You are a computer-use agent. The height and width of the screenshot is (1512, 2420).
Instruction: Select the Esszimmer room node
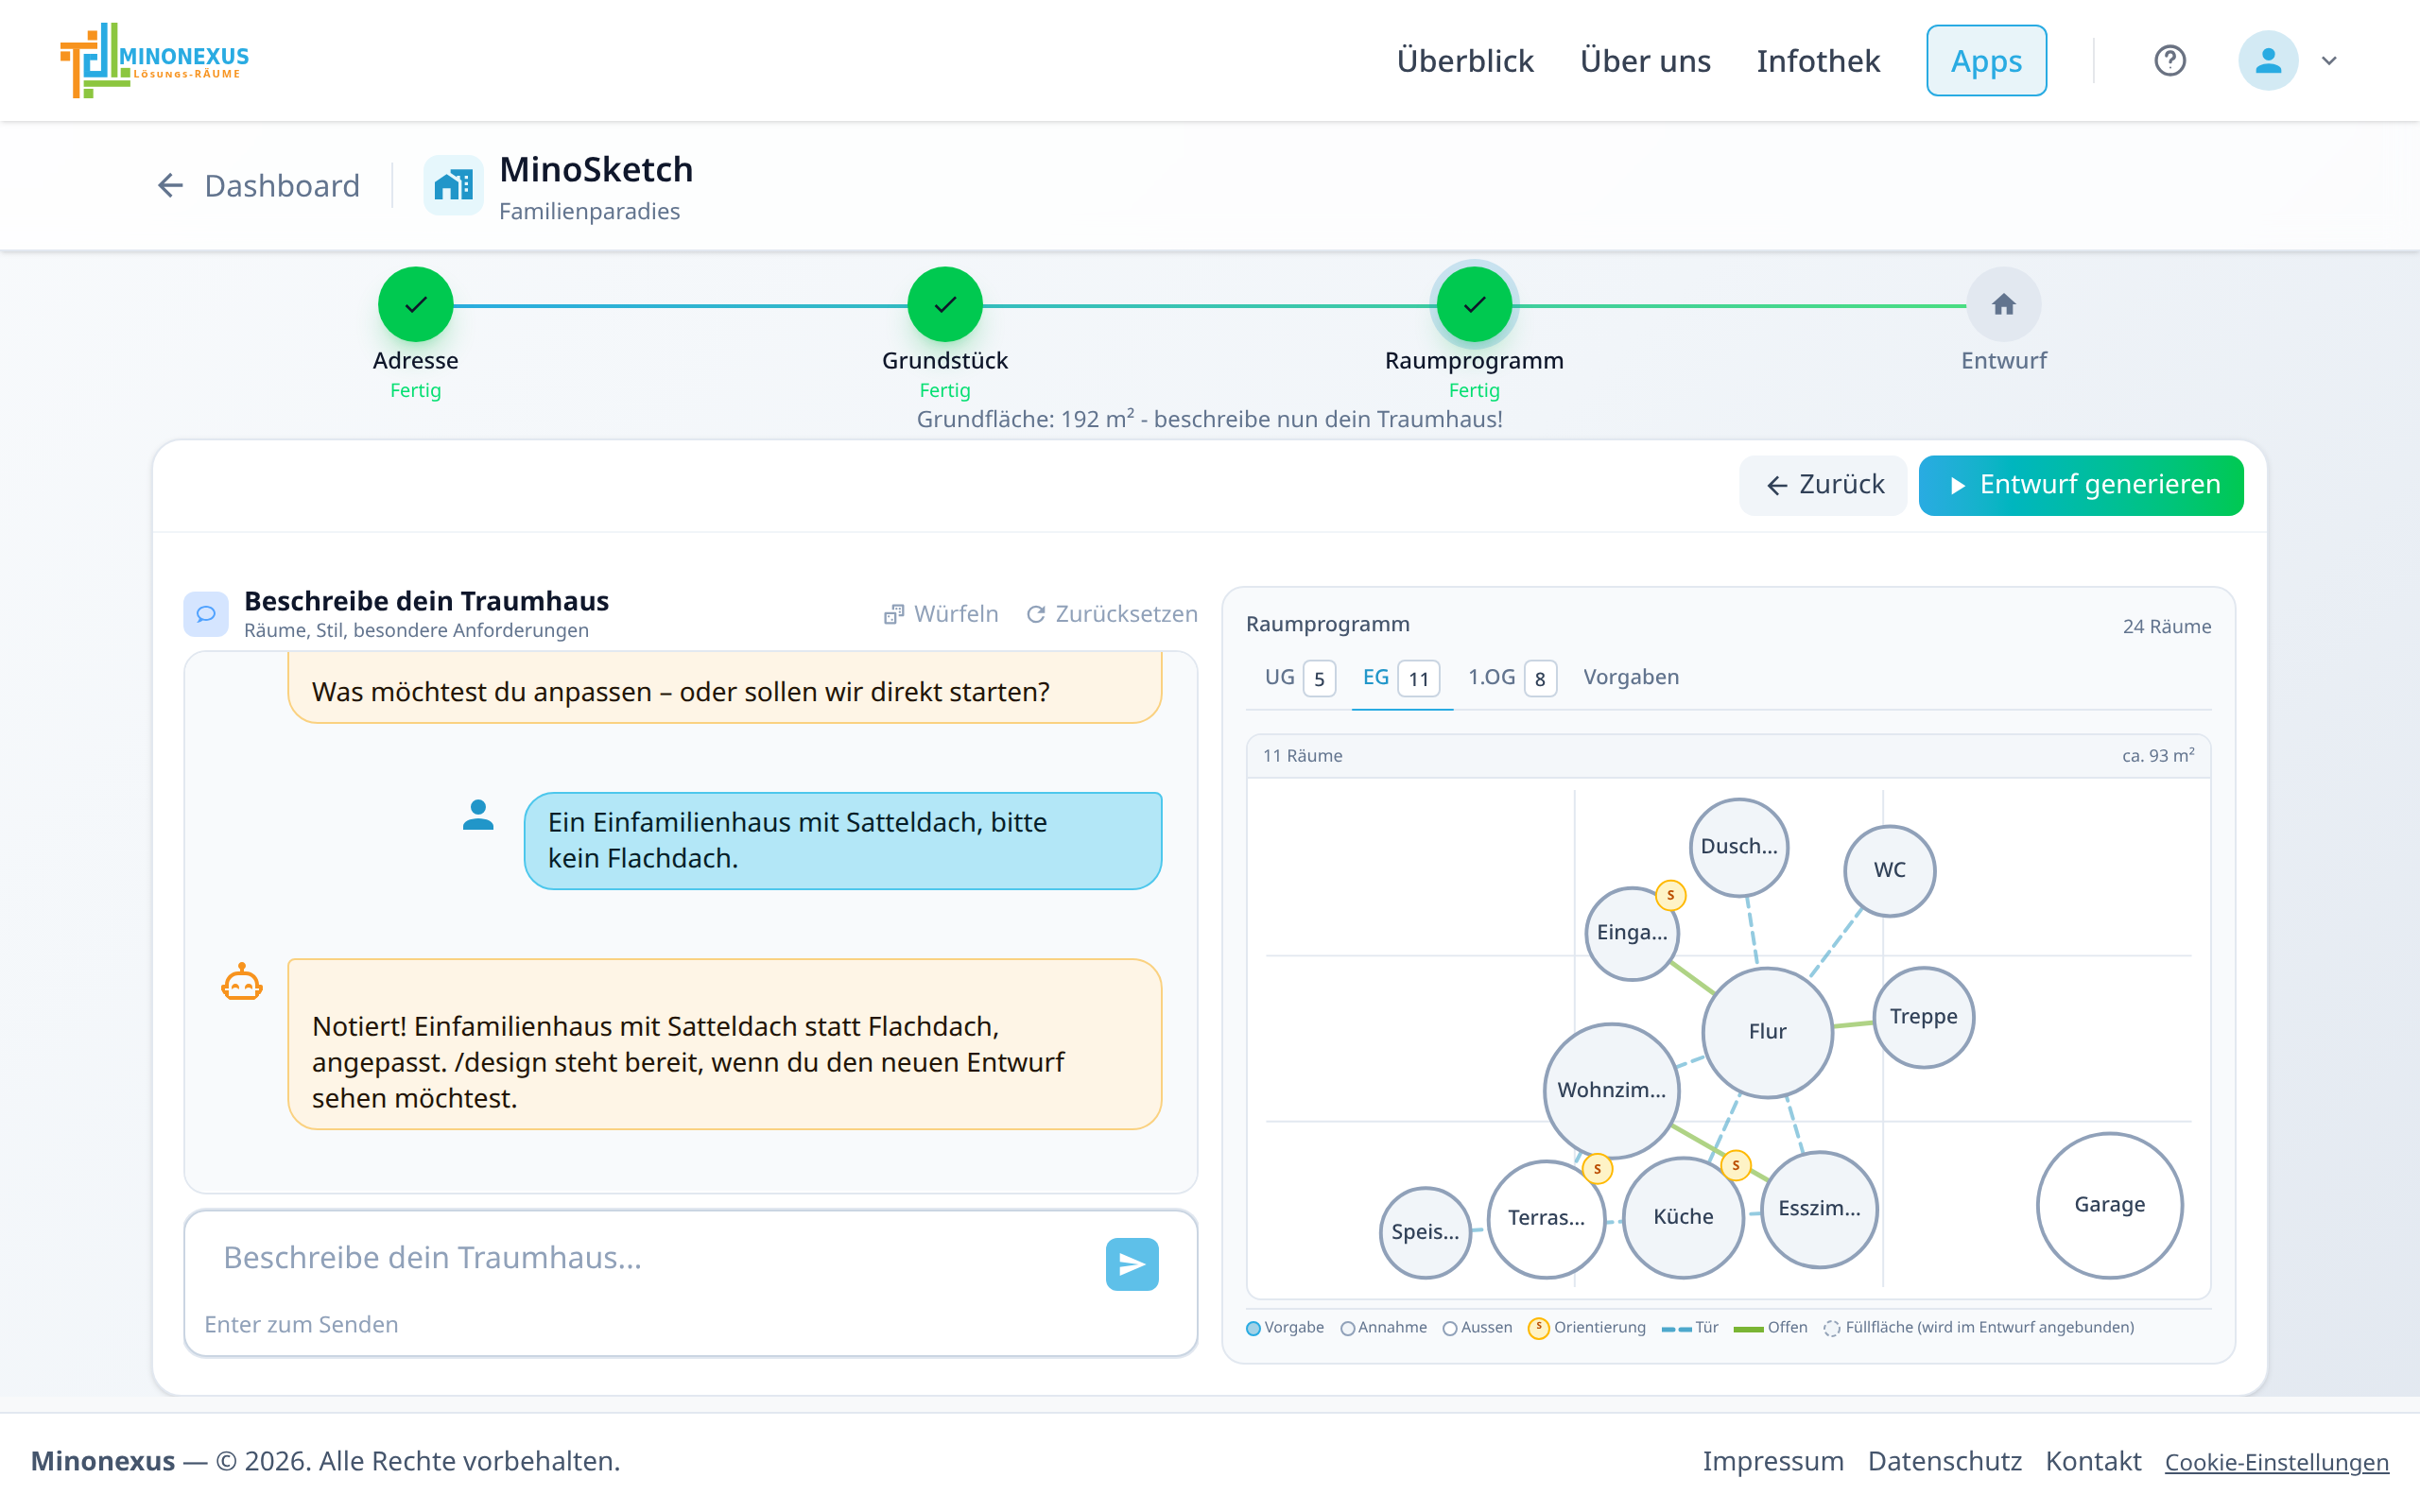click(1819, 1209)
